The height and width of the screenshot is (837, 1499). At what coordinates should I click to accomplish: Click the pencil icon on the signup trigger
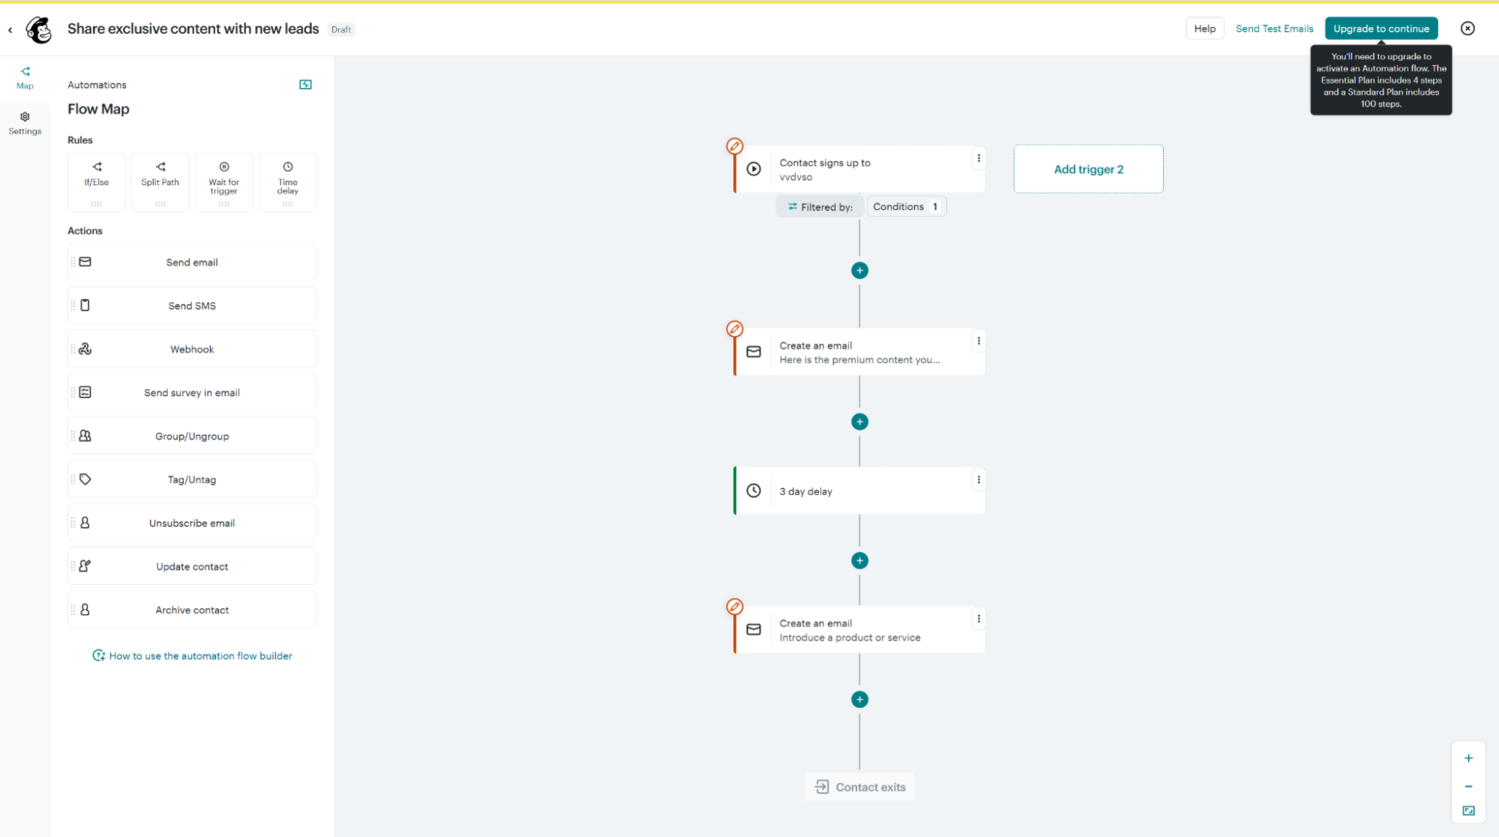735,146
